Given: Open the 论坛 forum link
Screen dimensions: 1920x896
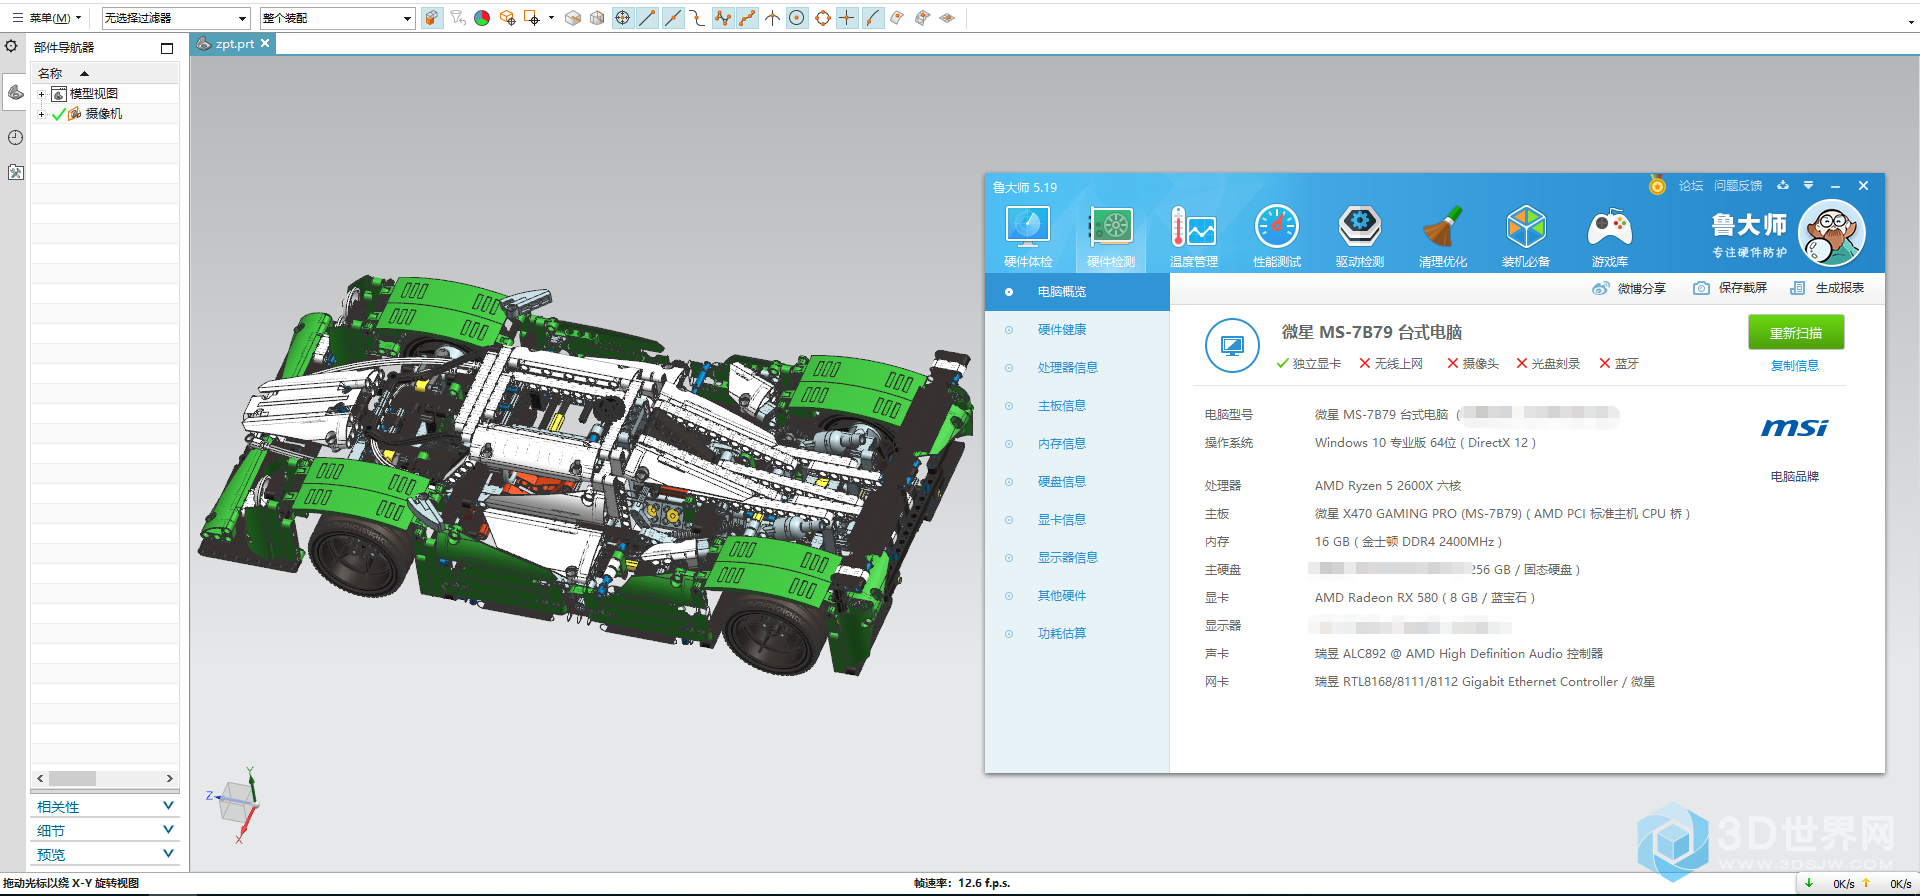Looking at the screenshot, I should click(1690, 186).
